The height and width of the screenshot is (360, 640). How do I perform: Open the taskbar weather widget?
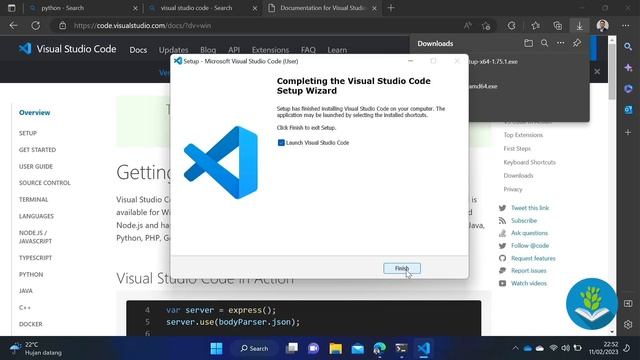click(36, 349)
